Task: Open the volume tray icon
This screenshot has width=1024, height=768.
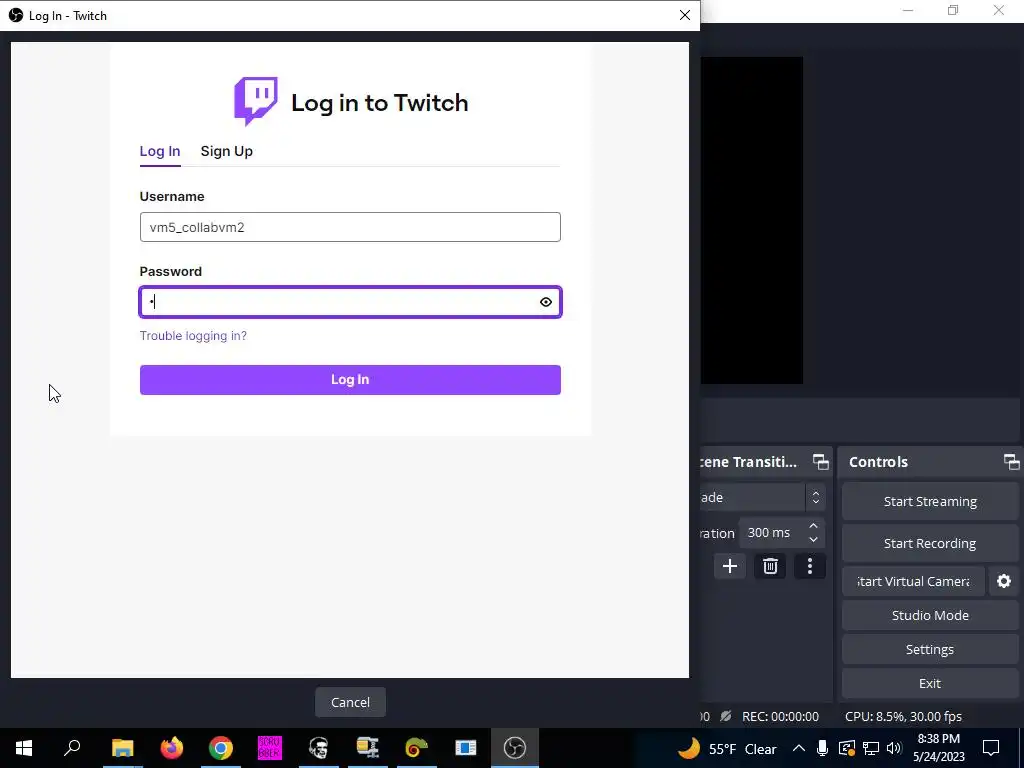Action: point(895,748)
